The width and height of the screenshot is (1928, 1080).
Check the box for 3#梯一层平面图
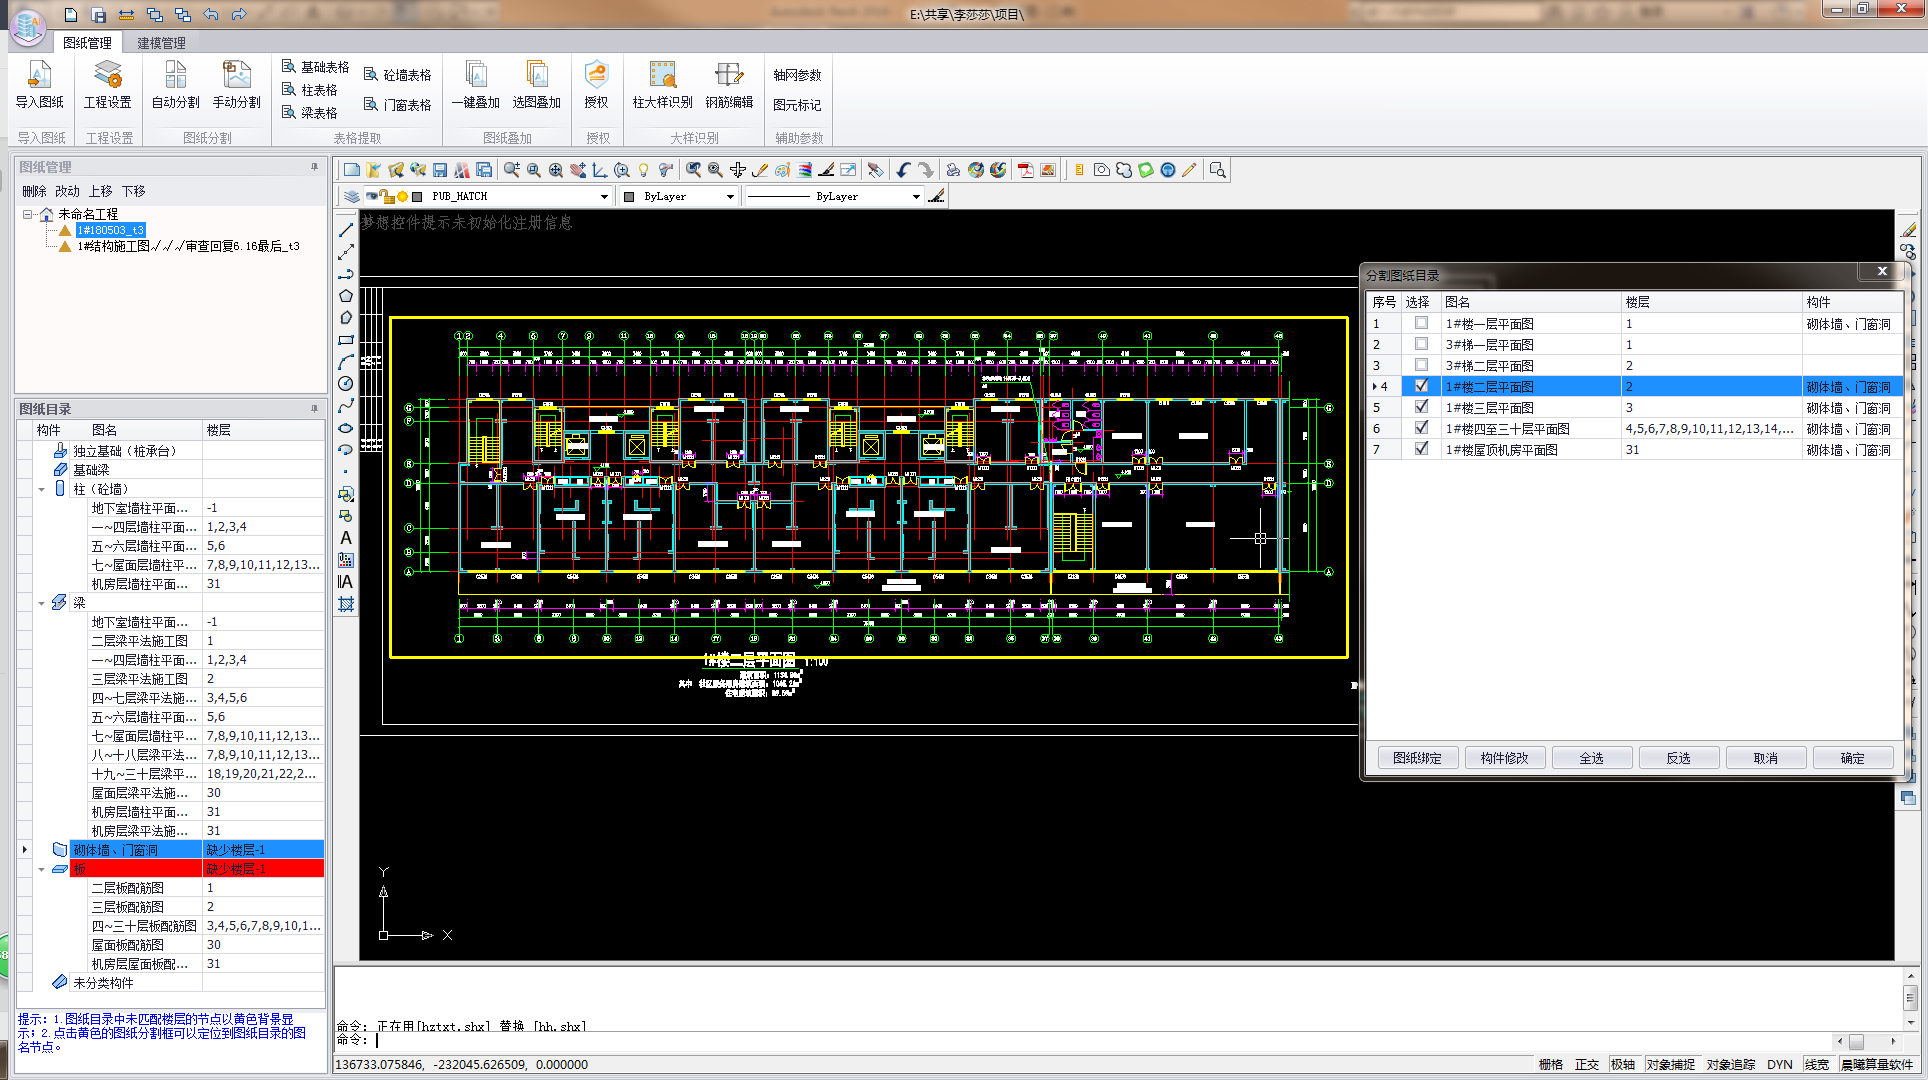coord(1421,344)
